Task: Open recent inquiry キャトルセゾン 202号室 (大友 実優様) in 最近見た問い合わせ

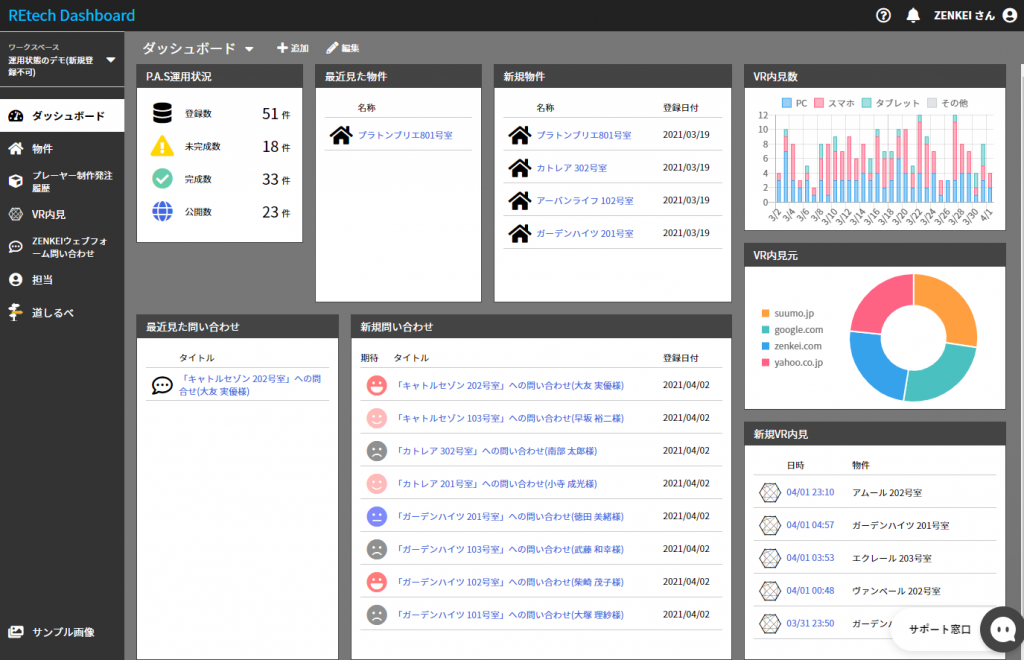Action: pyautogui.click(x=250, y=385)
